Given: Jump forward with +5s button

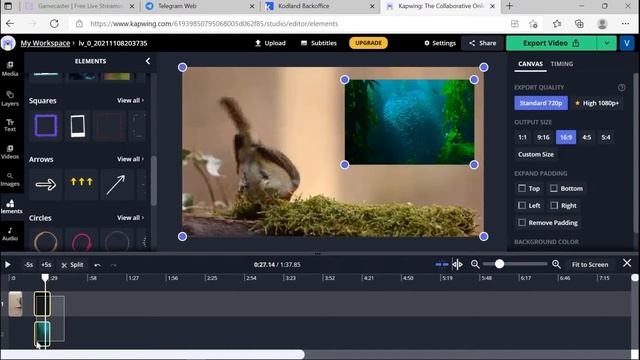Looking at the screenshot, I should [x=46, y=264].
